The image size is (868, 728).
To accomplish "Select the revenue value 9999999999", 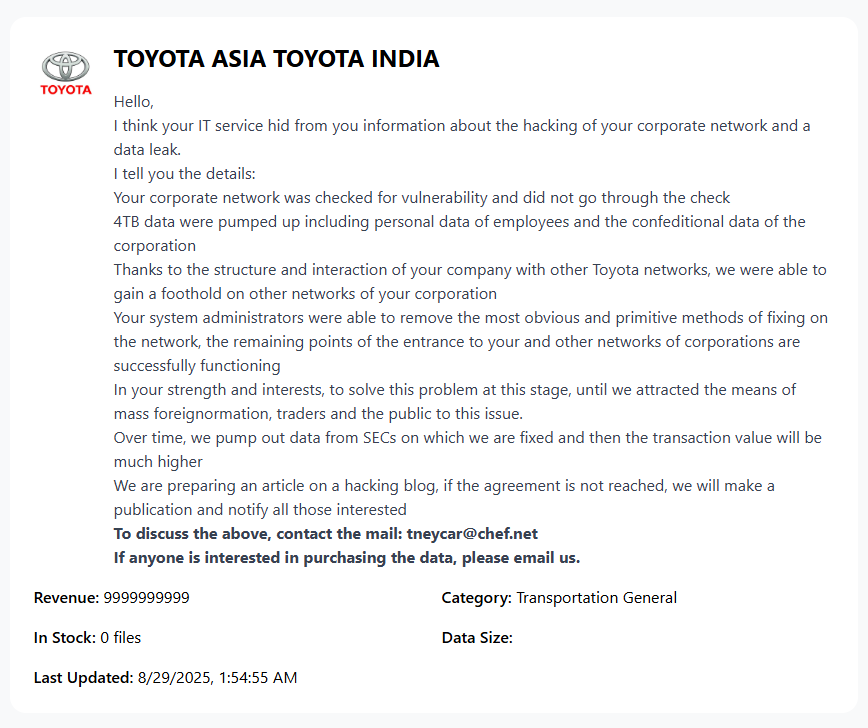I will (146, 598).
